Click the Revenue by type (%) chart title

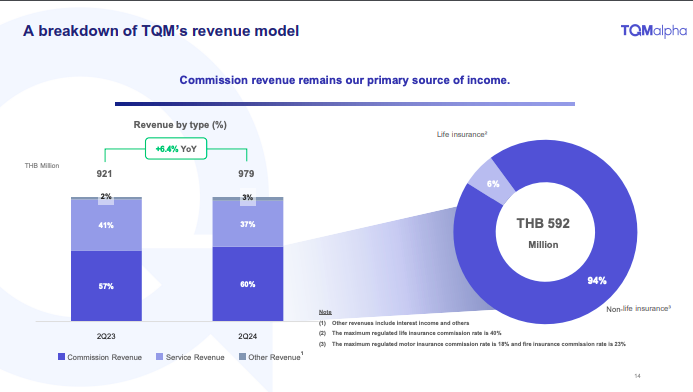tap(180, 125)
